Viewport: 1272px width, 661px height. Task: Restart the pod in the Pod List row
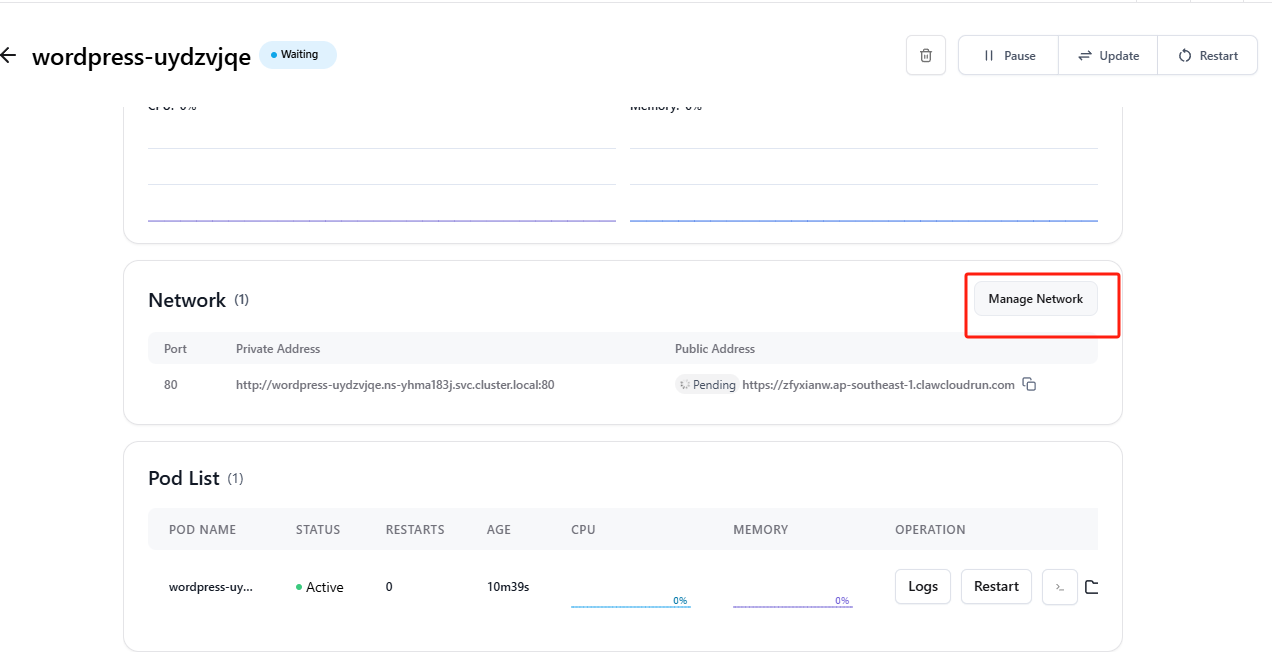(x=996, y=587)
